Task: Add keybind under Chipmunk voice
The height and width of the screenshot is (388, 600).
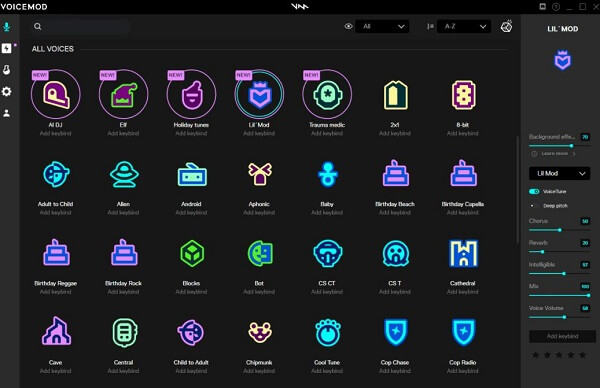Action: (259, 371)
